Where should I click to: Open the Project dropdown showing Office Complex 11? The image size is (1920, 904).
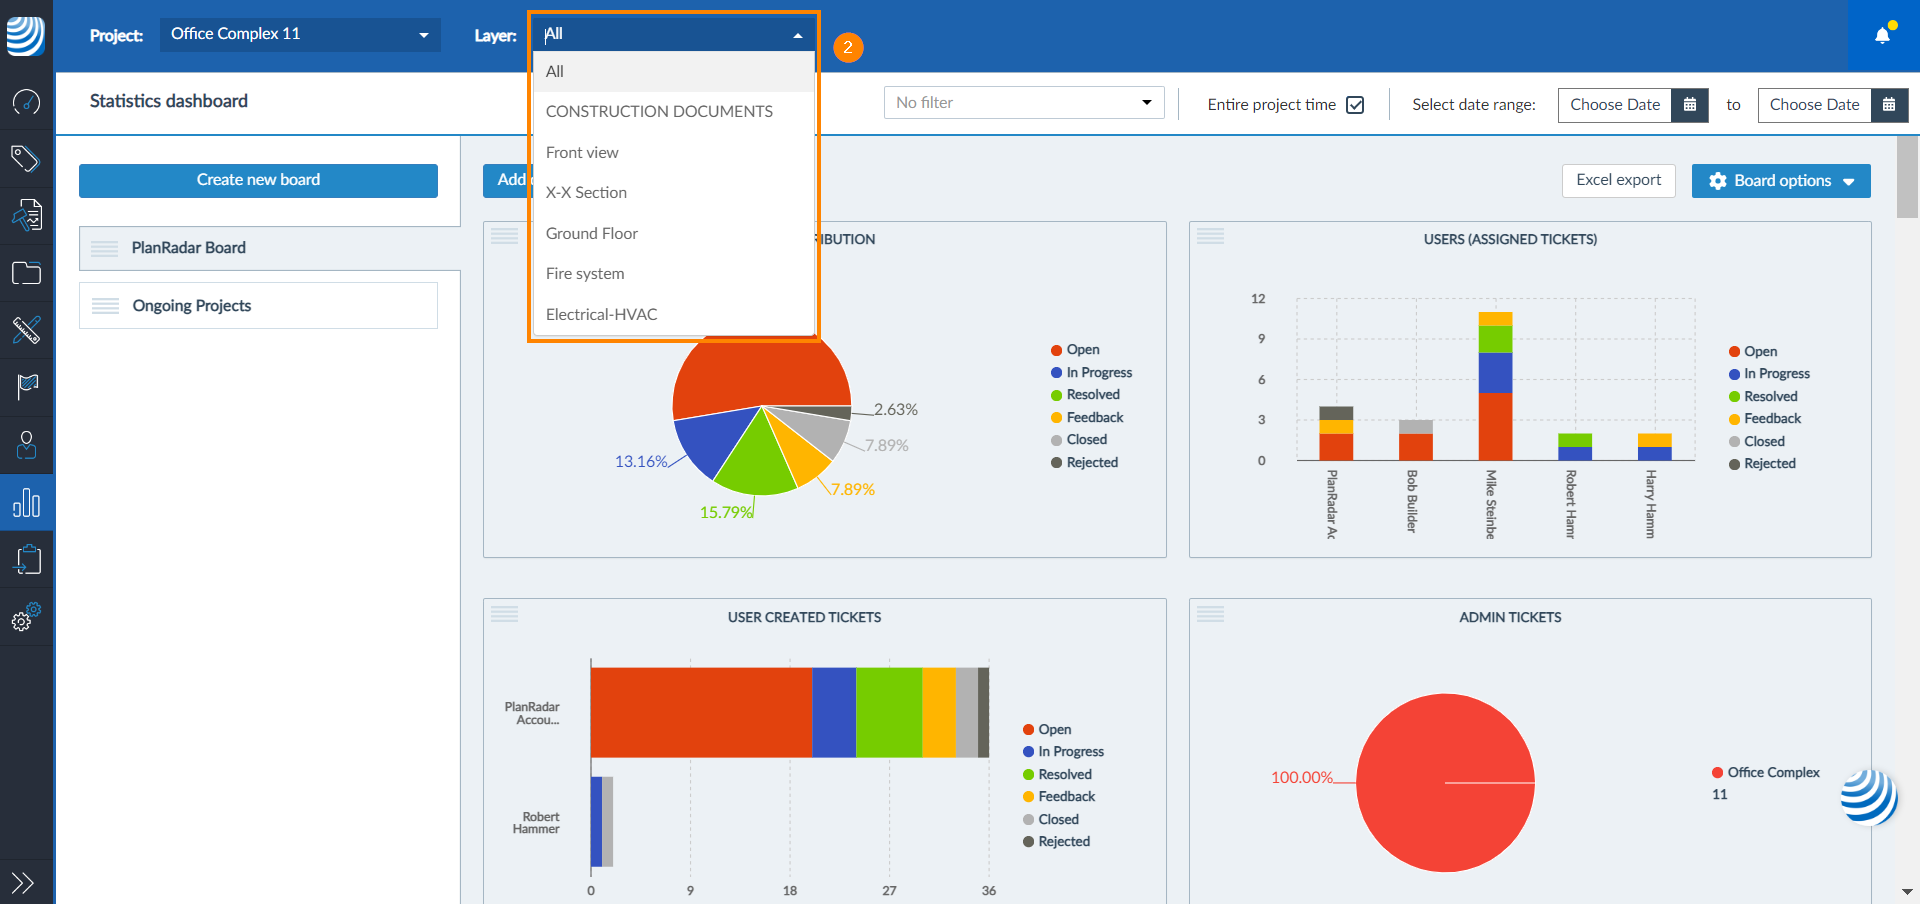coord(299,34)
